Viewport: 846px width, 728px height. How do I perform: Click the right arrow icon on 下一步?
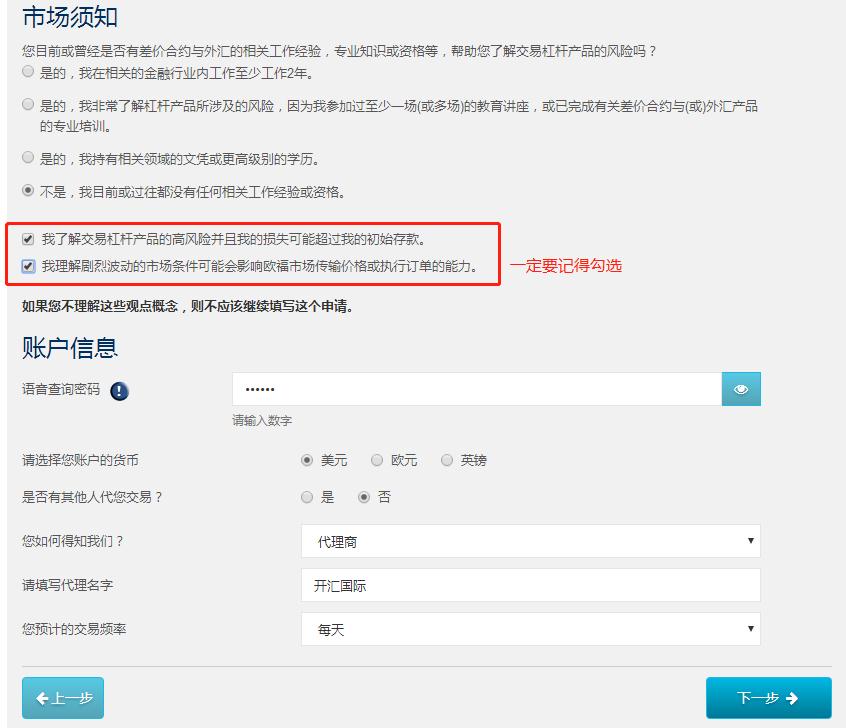pyautogui.click(x=791, y=699)
